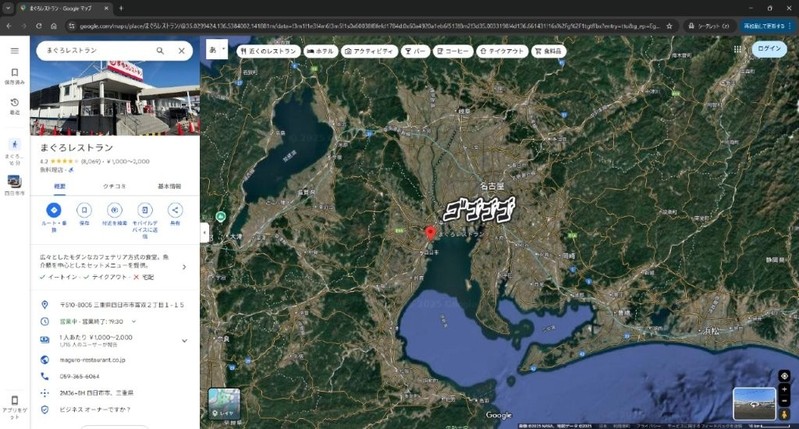Expand the place description chevron

pyautogui.click(x=184, y=267)
